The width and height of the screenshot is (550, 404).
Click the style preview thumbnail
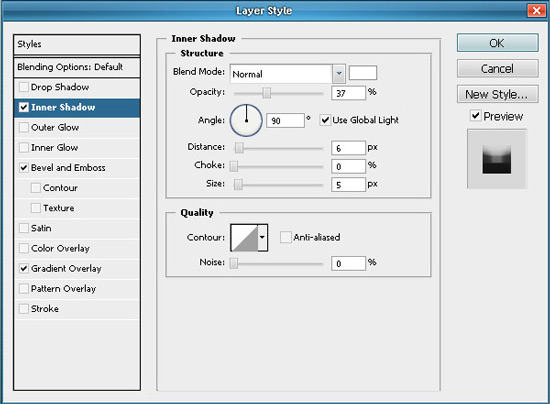pos(497,159)
